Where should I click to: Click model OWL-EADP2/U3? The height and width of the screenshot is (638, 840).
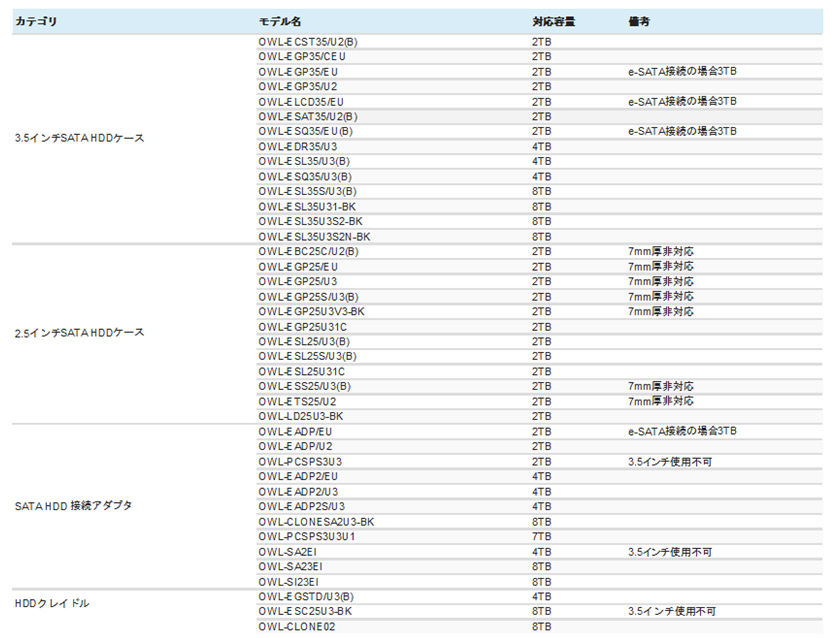point(298,492)
